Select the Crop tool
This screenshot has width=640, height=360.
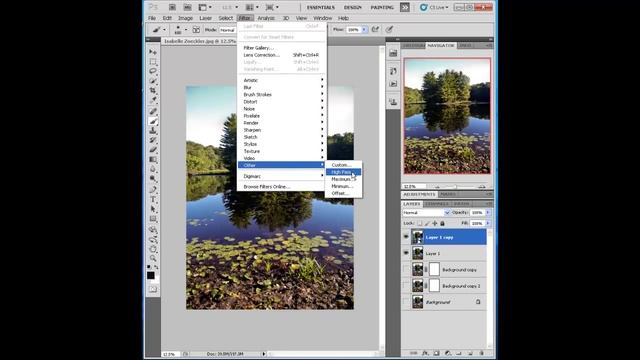153,90
